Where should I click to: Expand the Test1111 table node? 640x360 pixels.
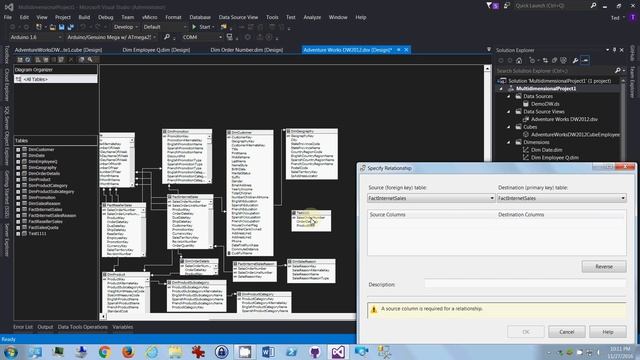(18, 233)
